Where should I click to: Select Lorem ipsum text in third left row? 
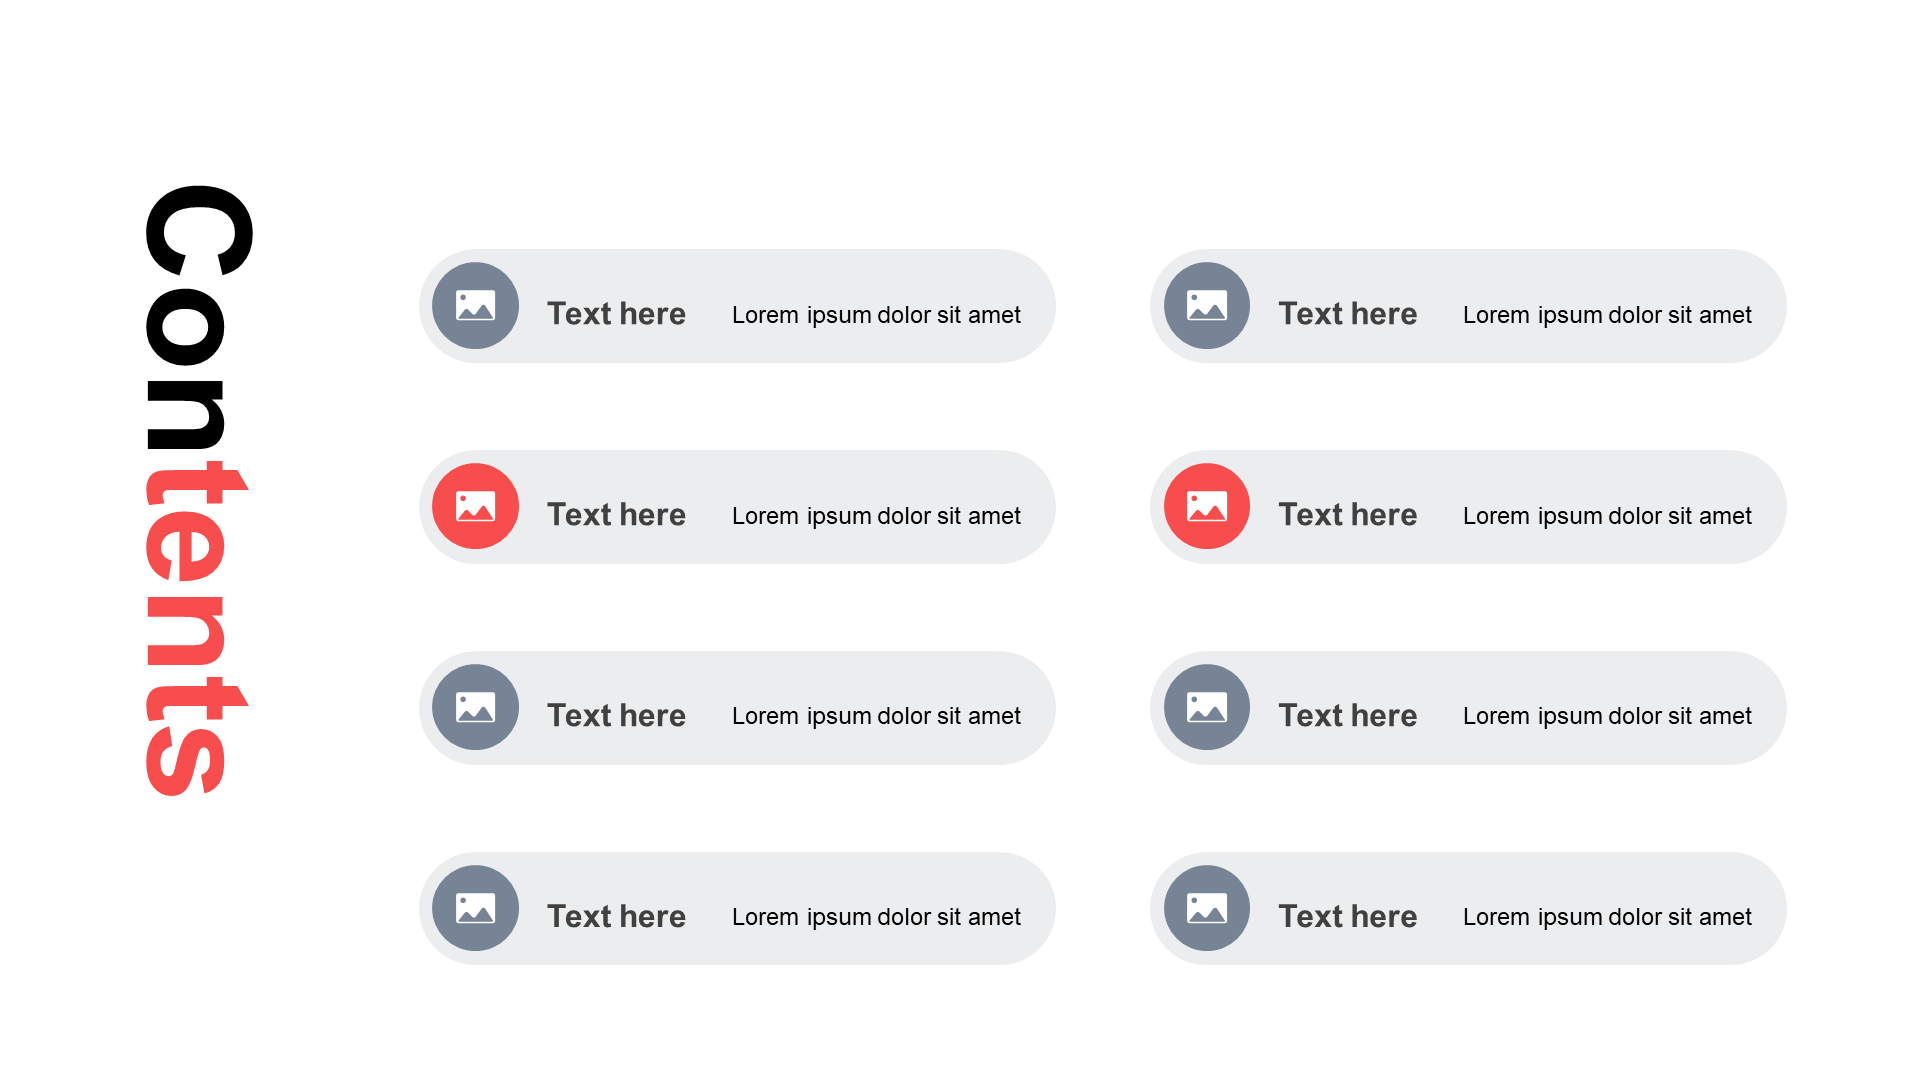pyautogui.click(x=876, y=716)
